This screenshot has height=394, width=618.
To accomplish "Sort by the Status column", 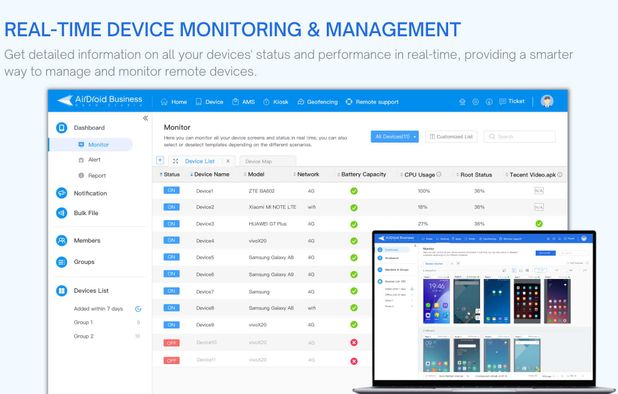I will (170, 174).
